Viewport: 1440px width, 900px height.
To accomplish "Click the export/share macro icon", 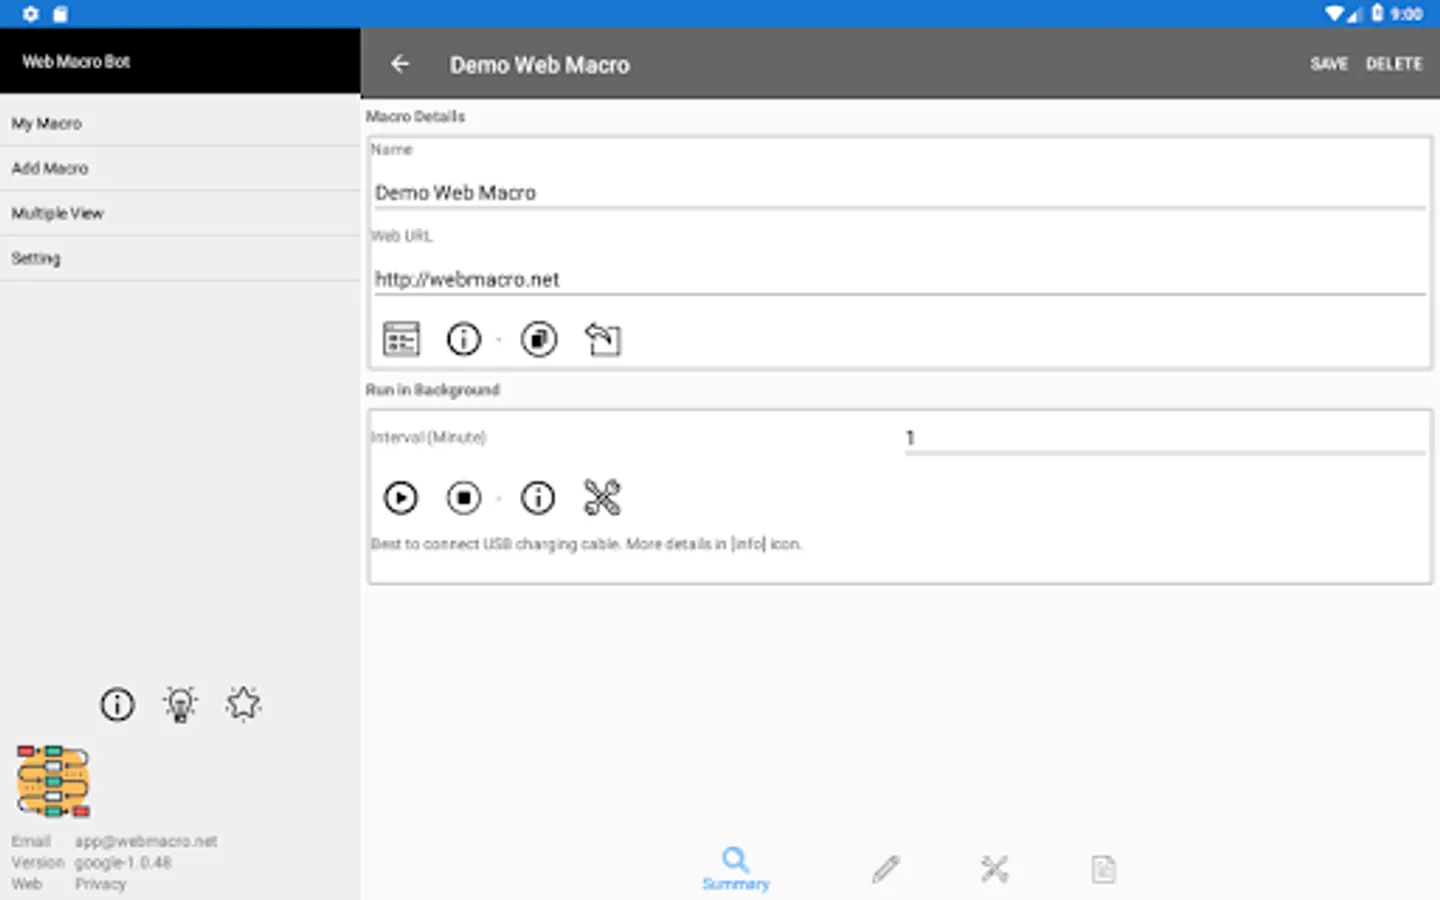I will point(603,340).
